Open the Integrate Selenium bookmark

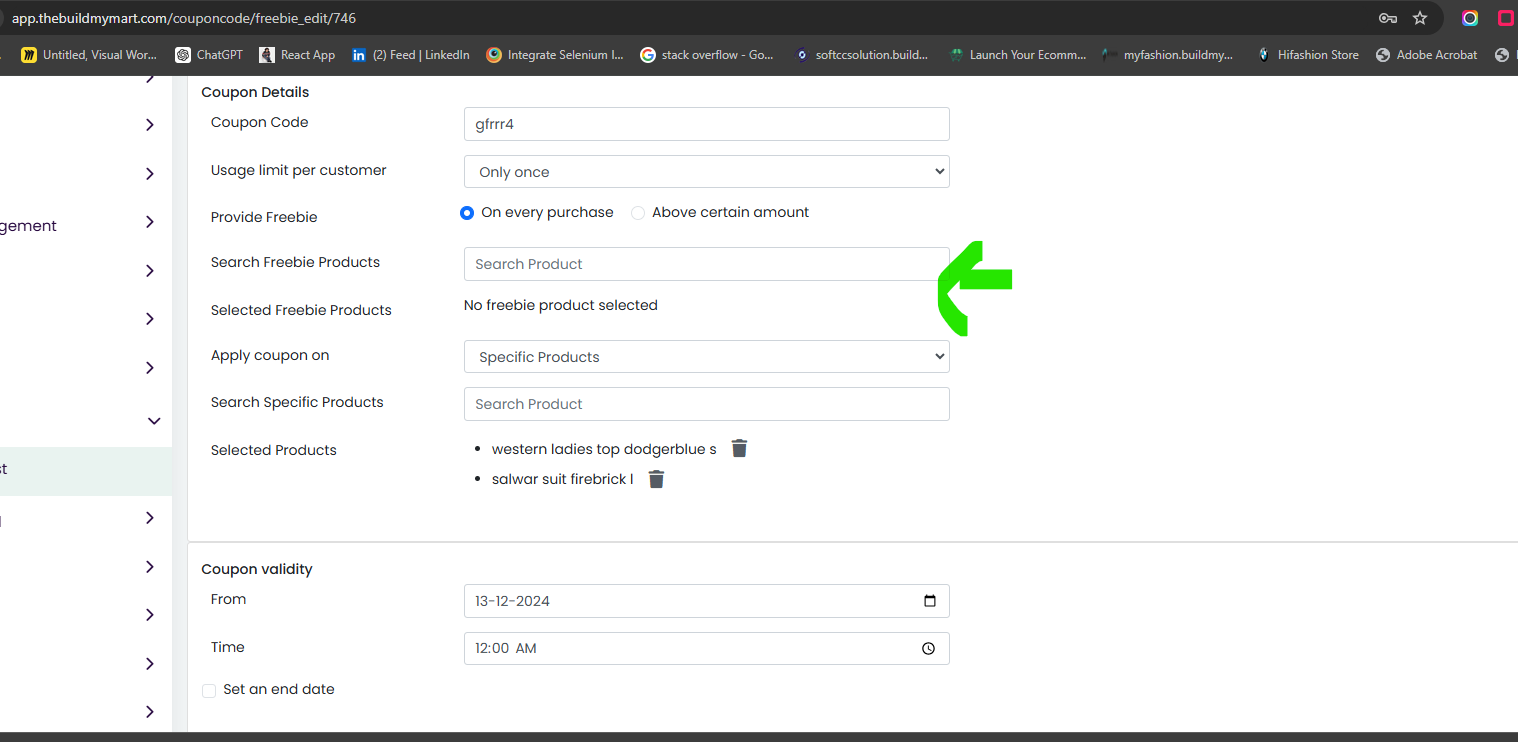click(x=555, y=55)
